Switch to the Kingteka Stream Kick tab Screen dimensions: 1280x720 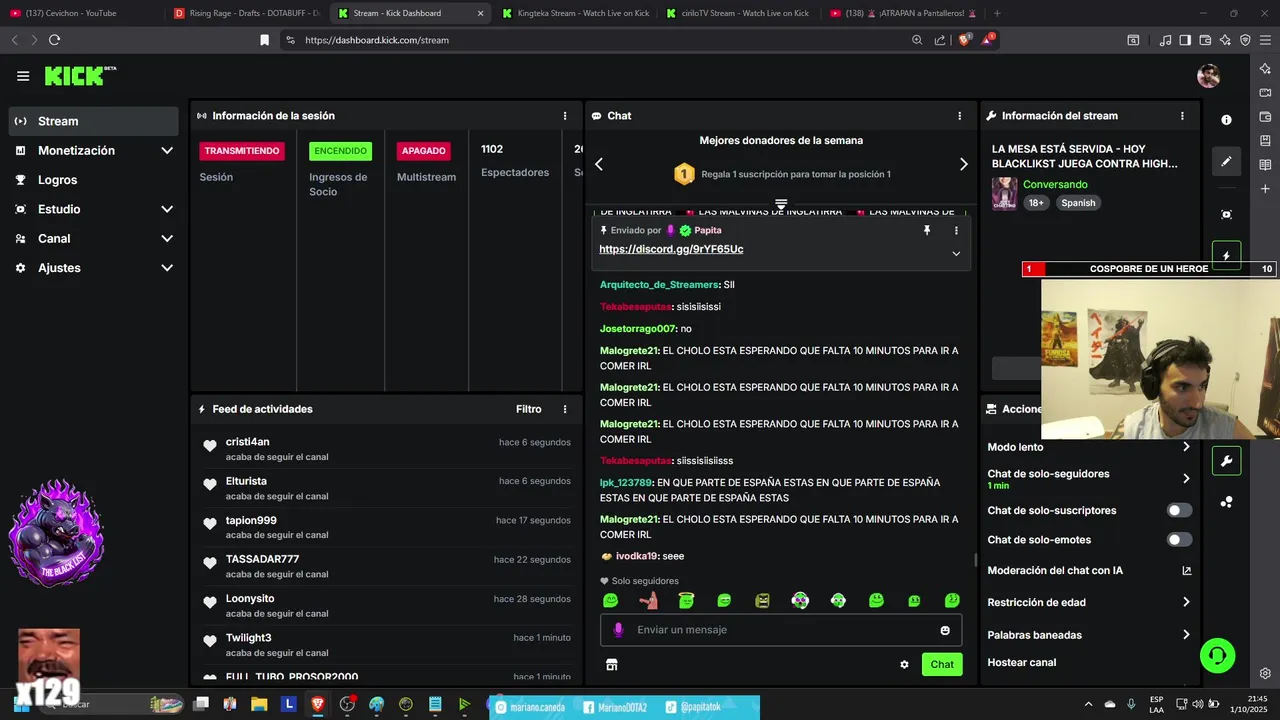[575, 13]
